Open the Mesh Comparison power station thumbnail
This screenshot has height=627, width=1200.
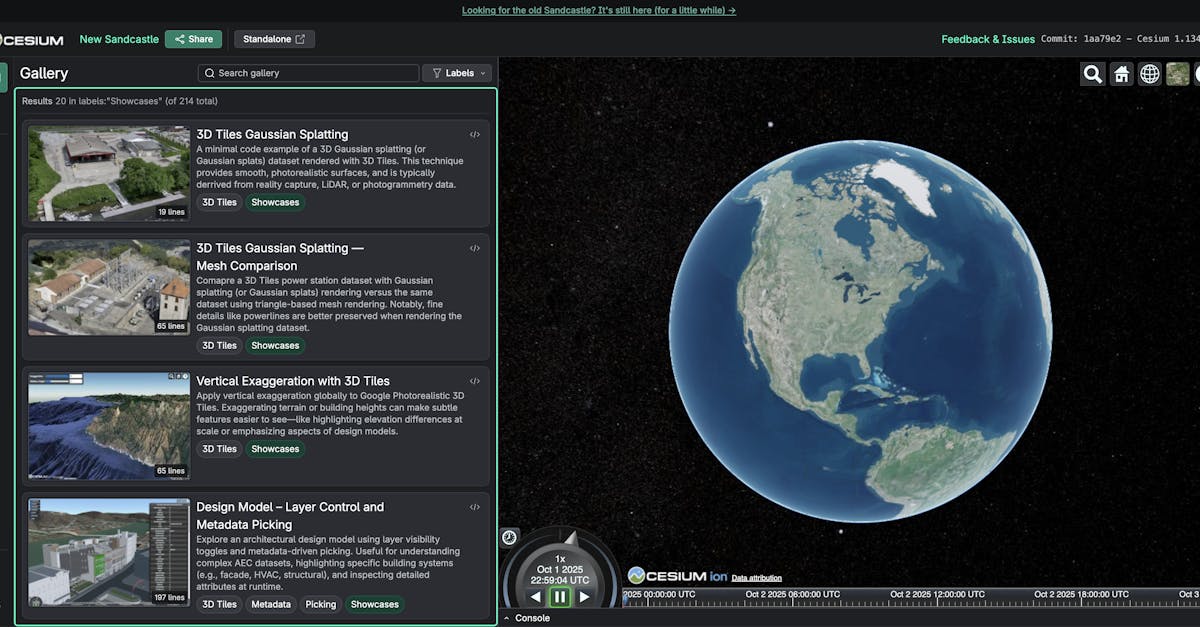tap(108, 287)
